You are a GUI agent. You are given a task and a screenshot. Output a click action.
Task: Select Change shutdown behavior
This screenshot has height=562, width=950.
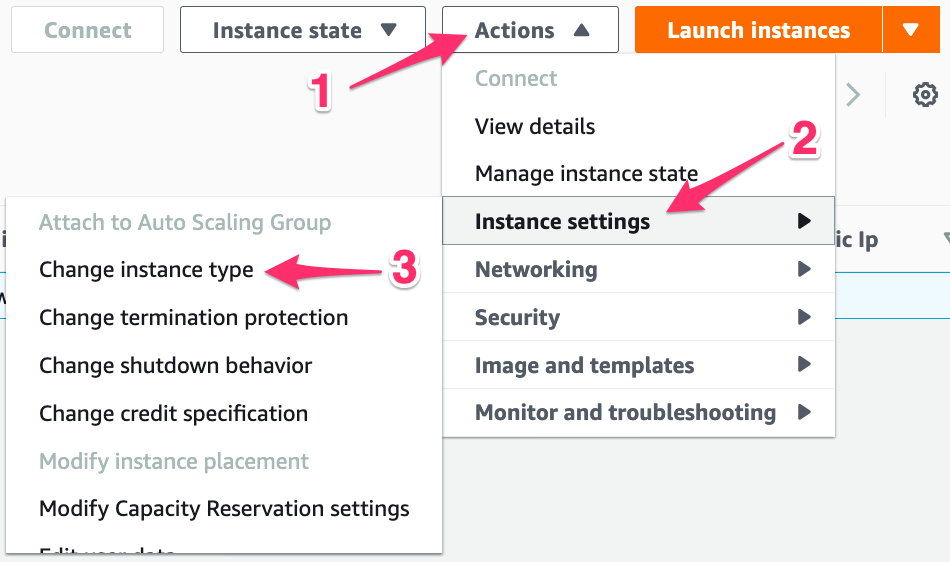176,366
